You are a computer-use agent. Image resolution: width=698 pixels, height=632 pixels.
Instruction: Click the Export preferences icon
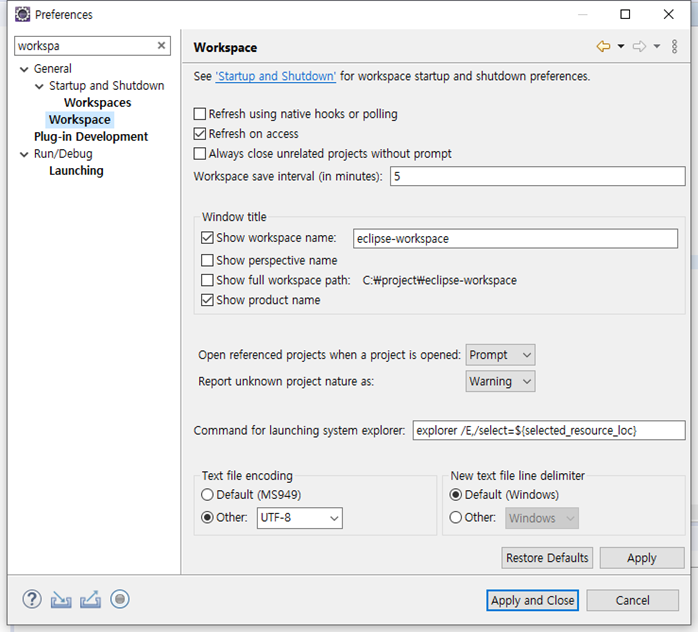(x=90, y=600)
